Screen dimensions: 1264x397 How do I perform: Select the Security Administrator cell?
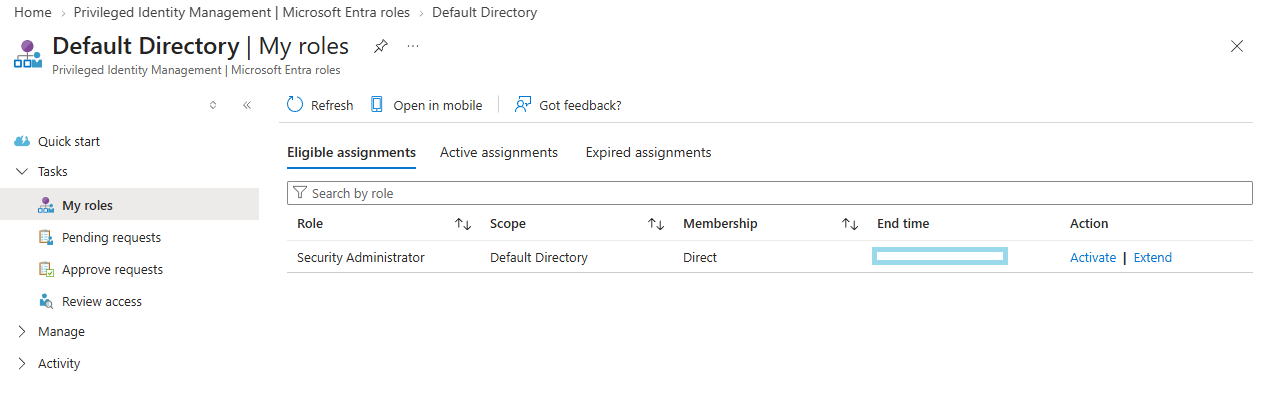point(361,257)
